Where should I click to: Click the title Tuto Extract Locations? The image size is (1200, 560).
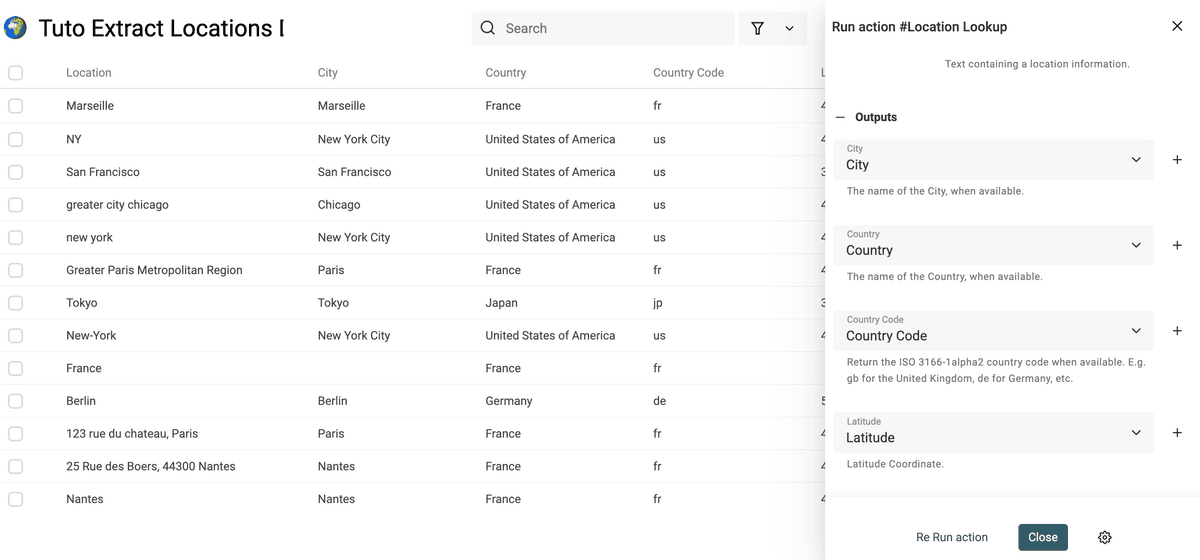[x=161, y=28]
